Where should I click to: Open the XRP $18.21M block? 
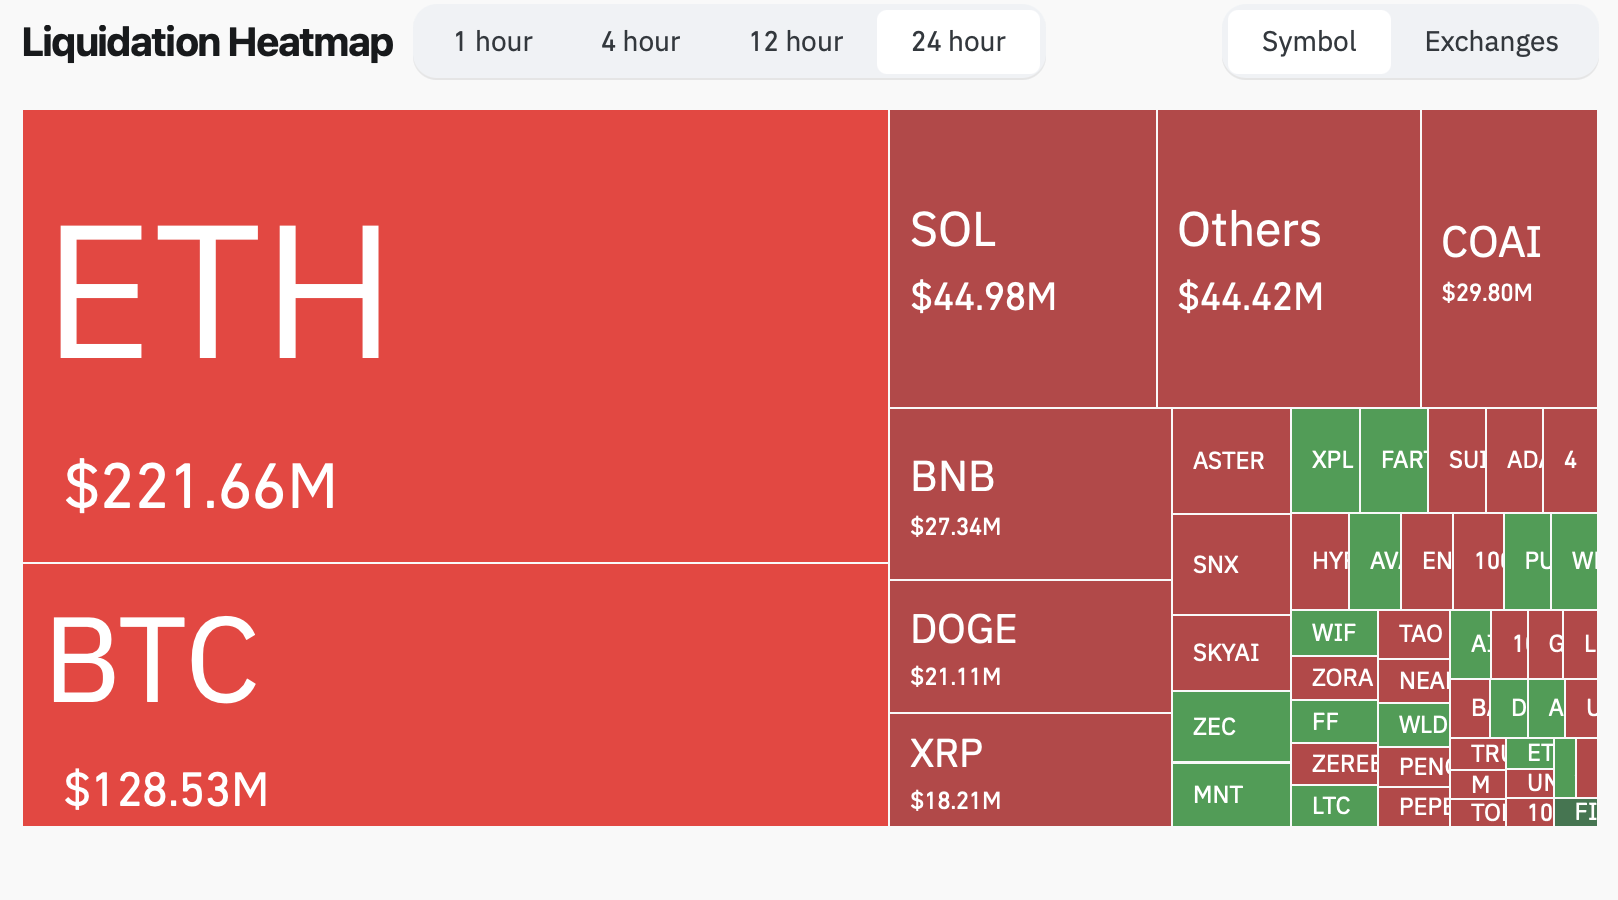1030,770
